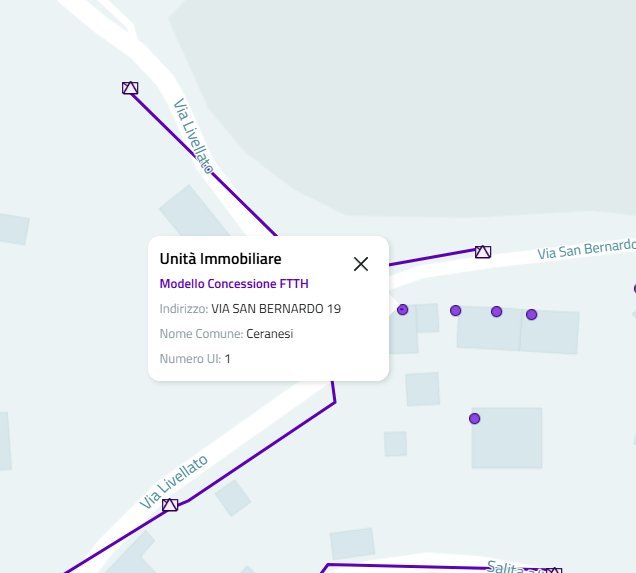Click the network node marker near top Via Livellato
Image resolution: width=636 pixels, height=573 pixels.
[x=129, y=88]
